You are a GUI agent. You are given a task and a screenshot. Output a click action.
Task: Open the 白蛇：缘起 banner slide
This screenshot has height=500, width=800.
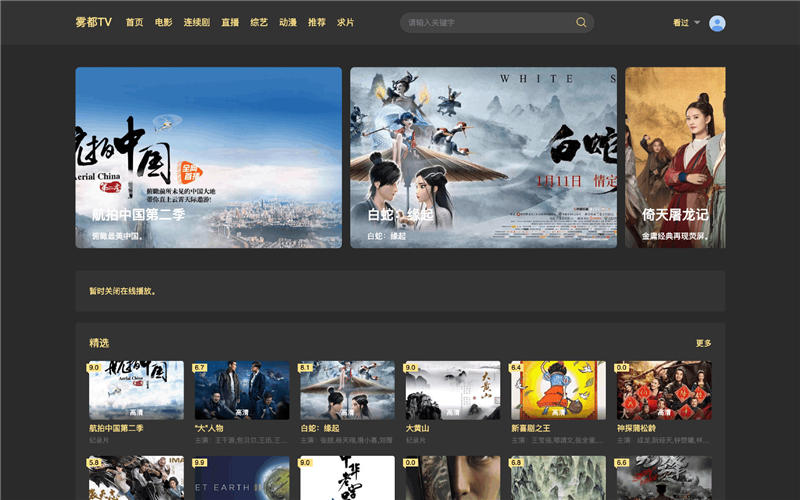click(483, 157)
